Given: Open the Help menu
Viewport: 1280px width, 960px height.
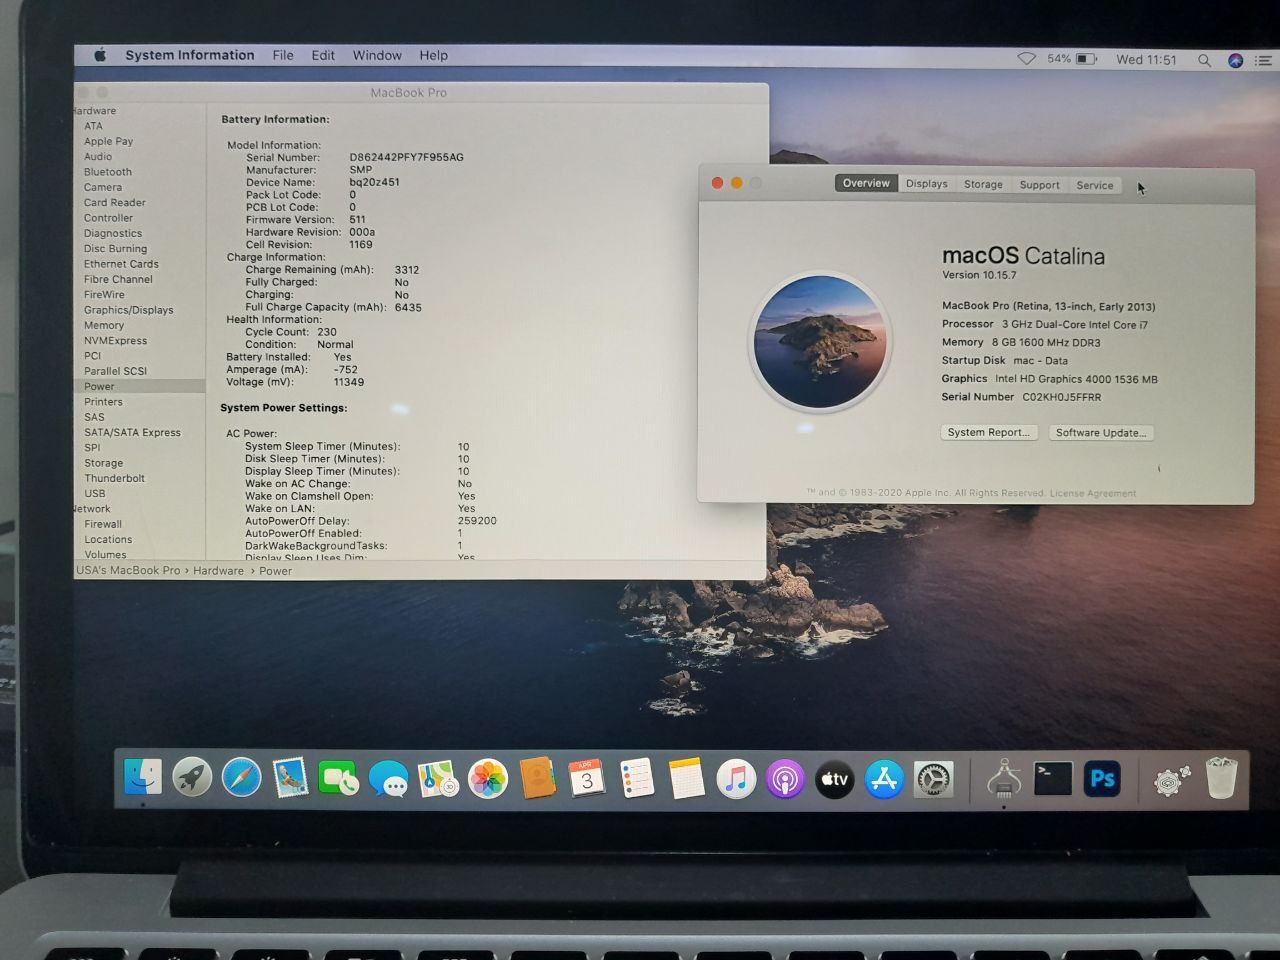Looking at the screenshot, I should coord(433,55).
